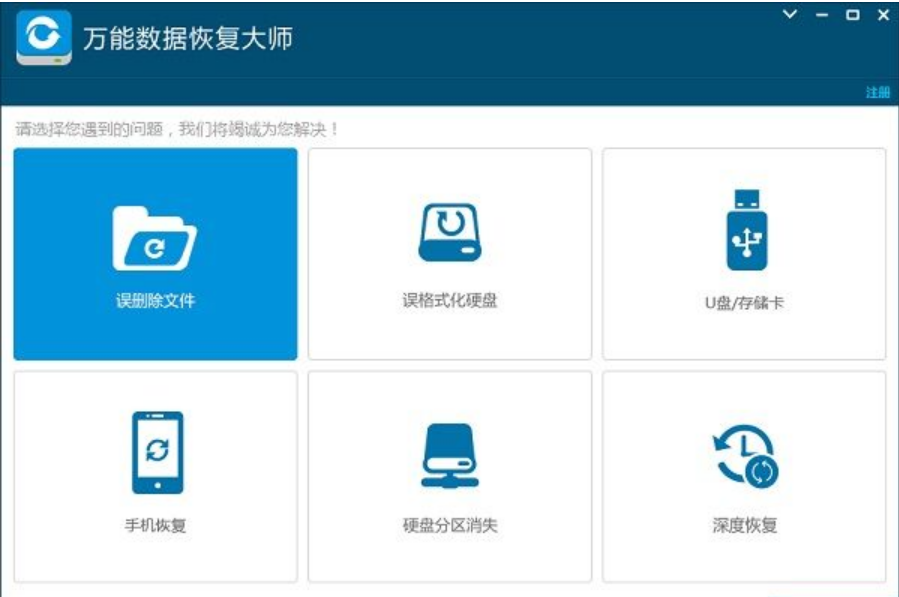Choose the USB drive icon for U盘/存储卡
This screenshot has height=597, width=899.
pyautogui.click(x=746, y=230)
